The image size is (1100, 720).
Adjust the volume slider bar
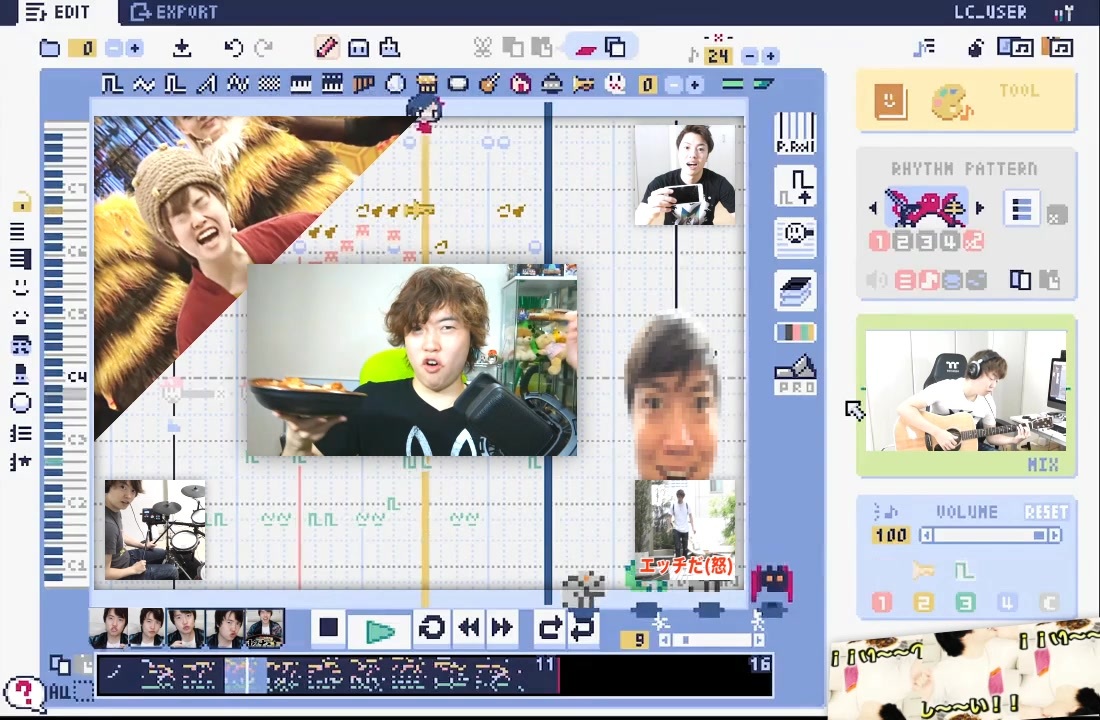pyautogui.click(x=991, y=535)
